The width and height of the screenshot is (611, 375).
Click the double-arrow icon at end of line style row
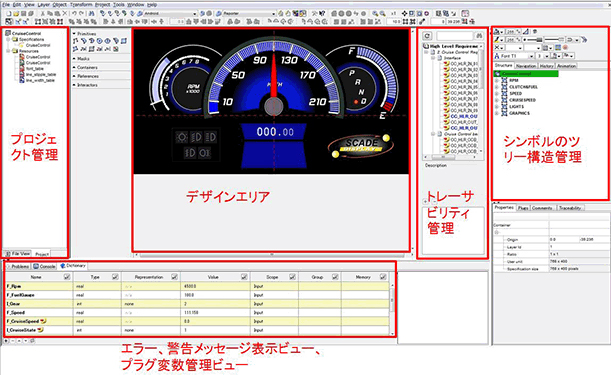584,39
